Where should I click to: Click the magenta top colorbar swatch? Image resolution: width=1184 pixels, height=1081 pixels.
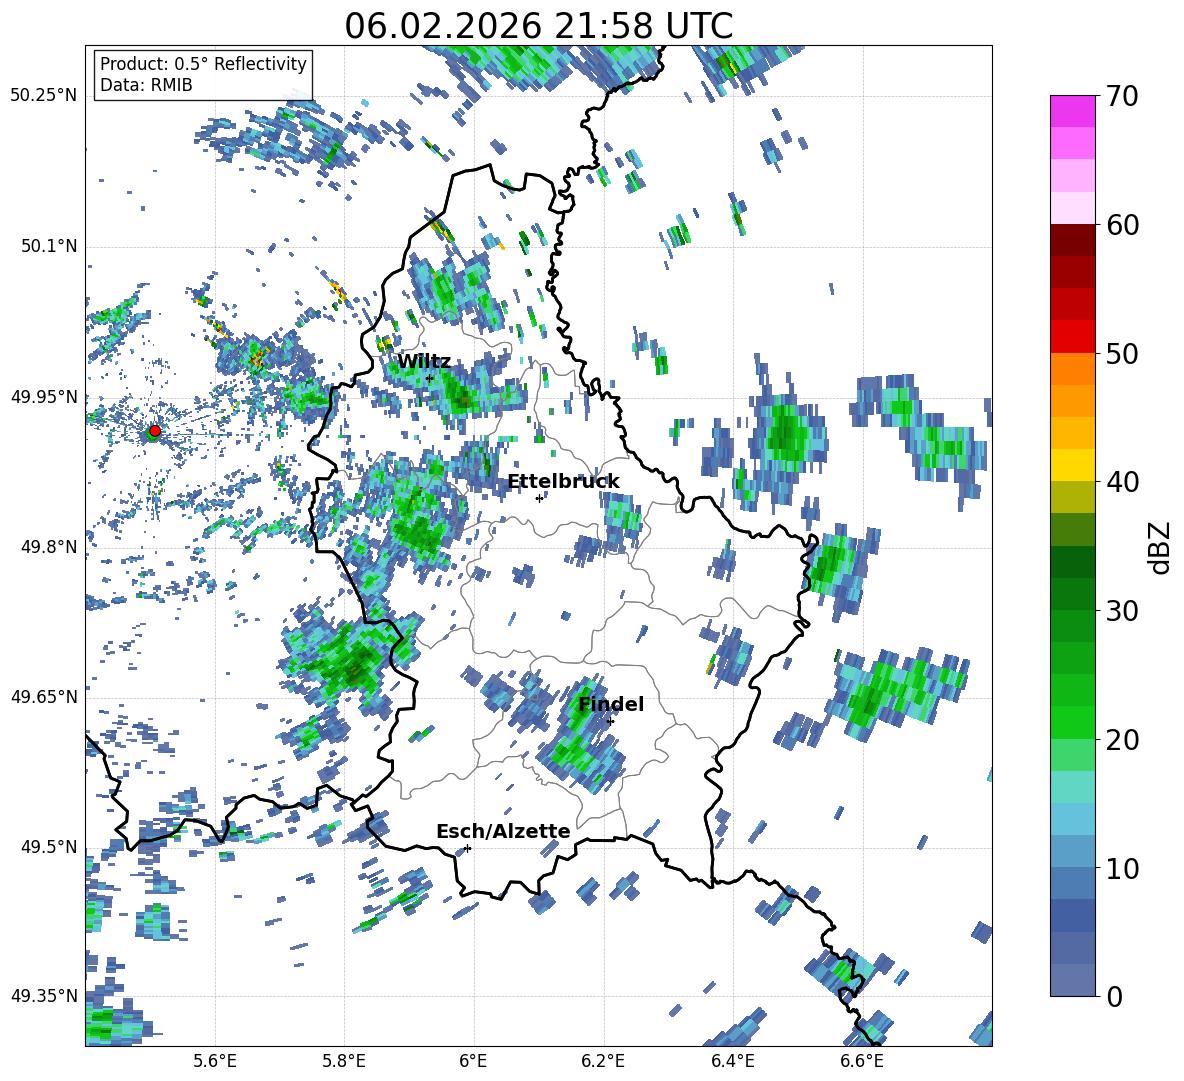pyautogui.click(x=1072, y=112)
